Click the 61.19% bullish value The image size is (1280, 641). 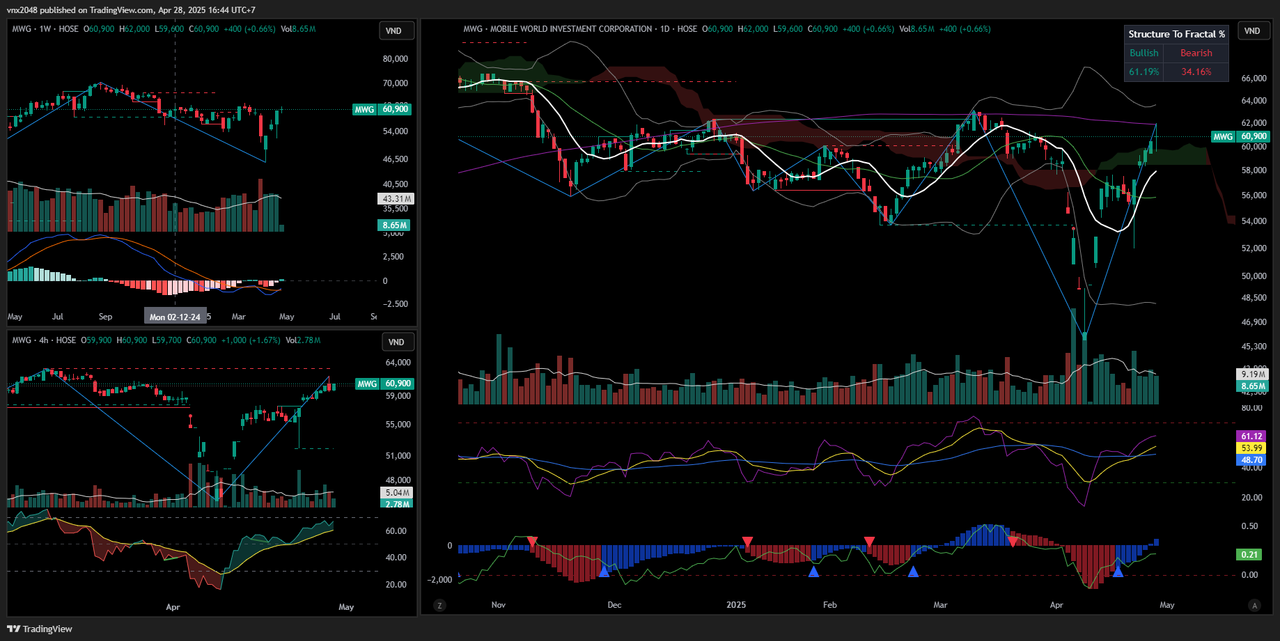pos(1144,72)
